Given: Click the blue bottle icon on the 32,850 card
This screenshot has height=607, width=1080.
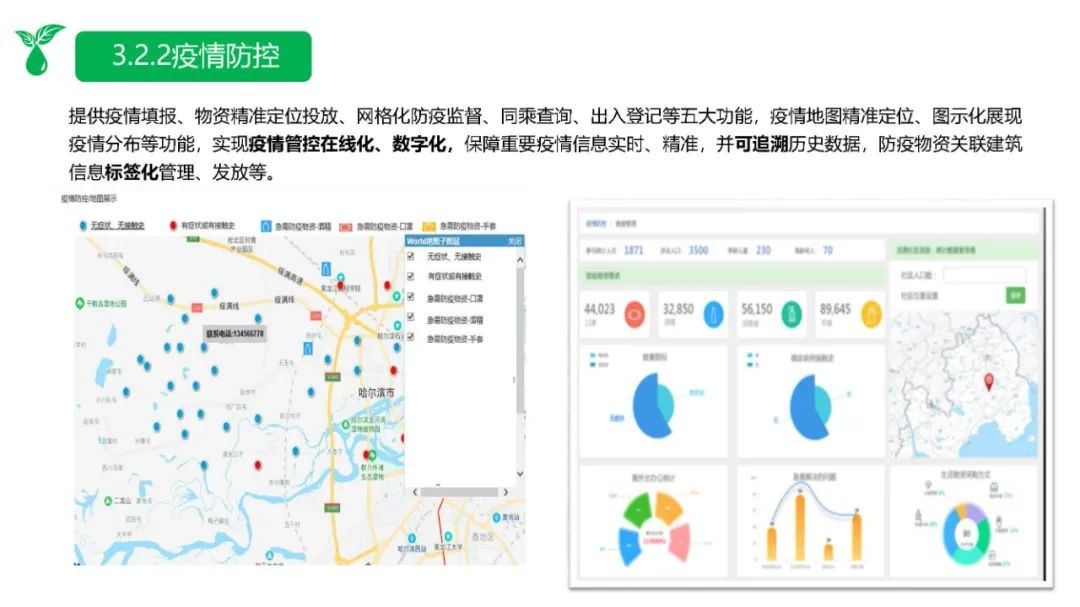Looking at the screenshot, I should [x=714, y=315].
